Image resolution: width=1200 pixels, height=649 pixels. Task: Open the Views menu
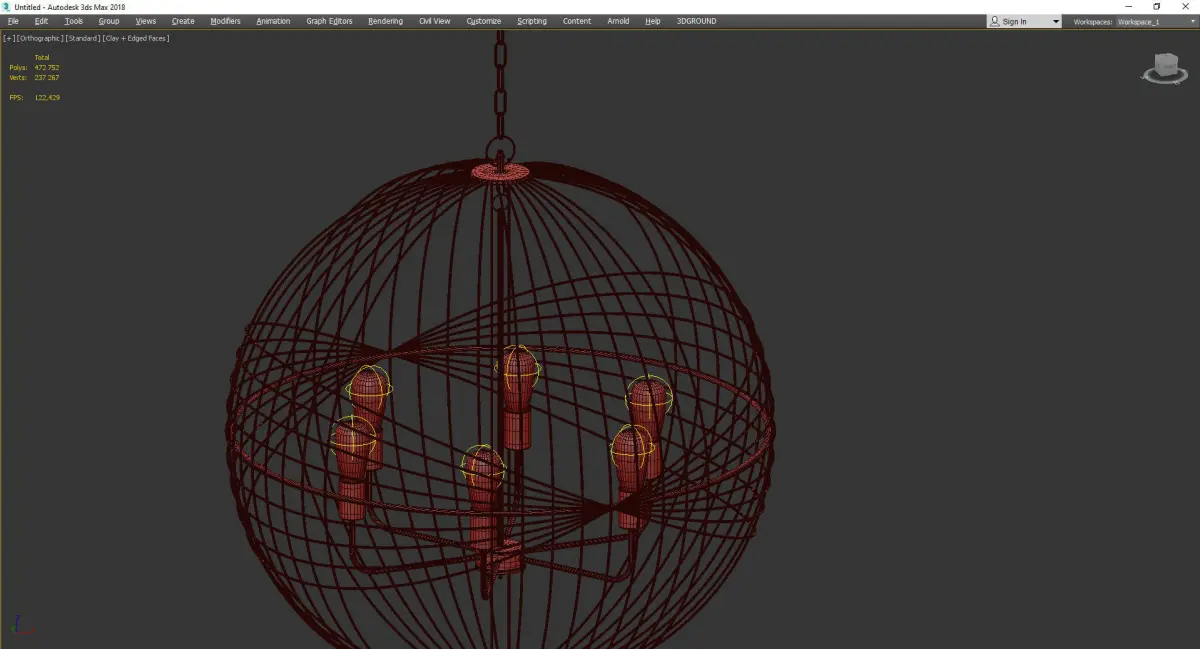(x=146, y=21)
